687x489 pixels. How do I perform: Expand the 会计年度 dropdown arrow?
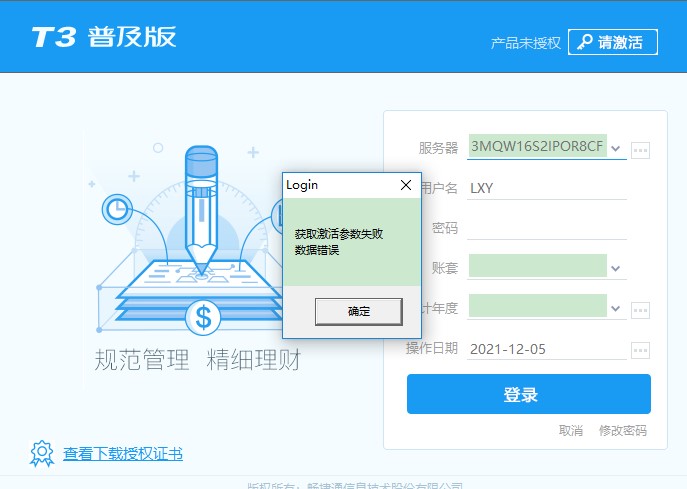(616, 308)
